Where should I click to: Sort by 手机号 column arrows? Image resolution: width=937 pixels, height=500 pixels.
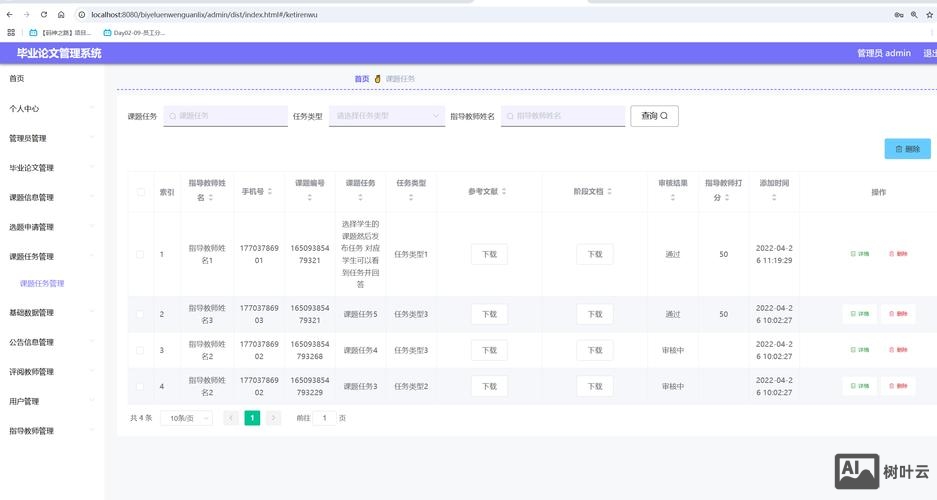point(270,192)
